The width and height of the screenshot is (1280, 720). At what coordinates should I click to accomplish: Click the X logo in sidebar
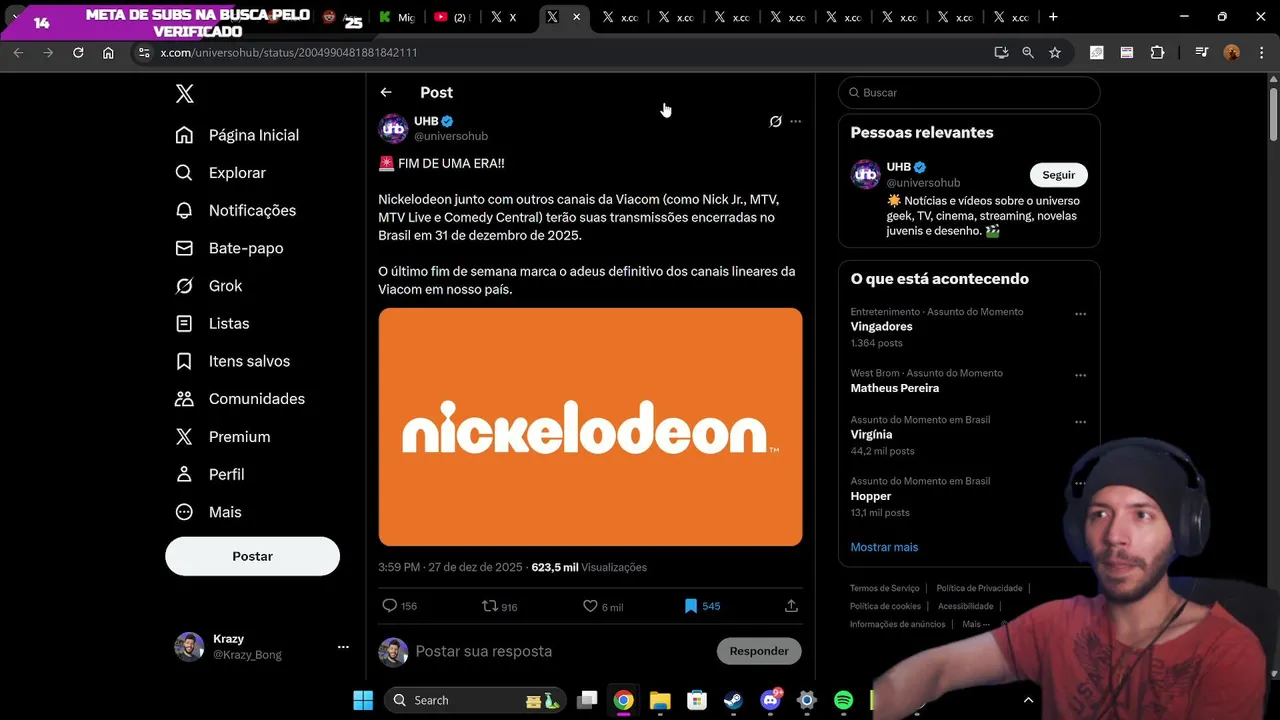coord(184,94)
